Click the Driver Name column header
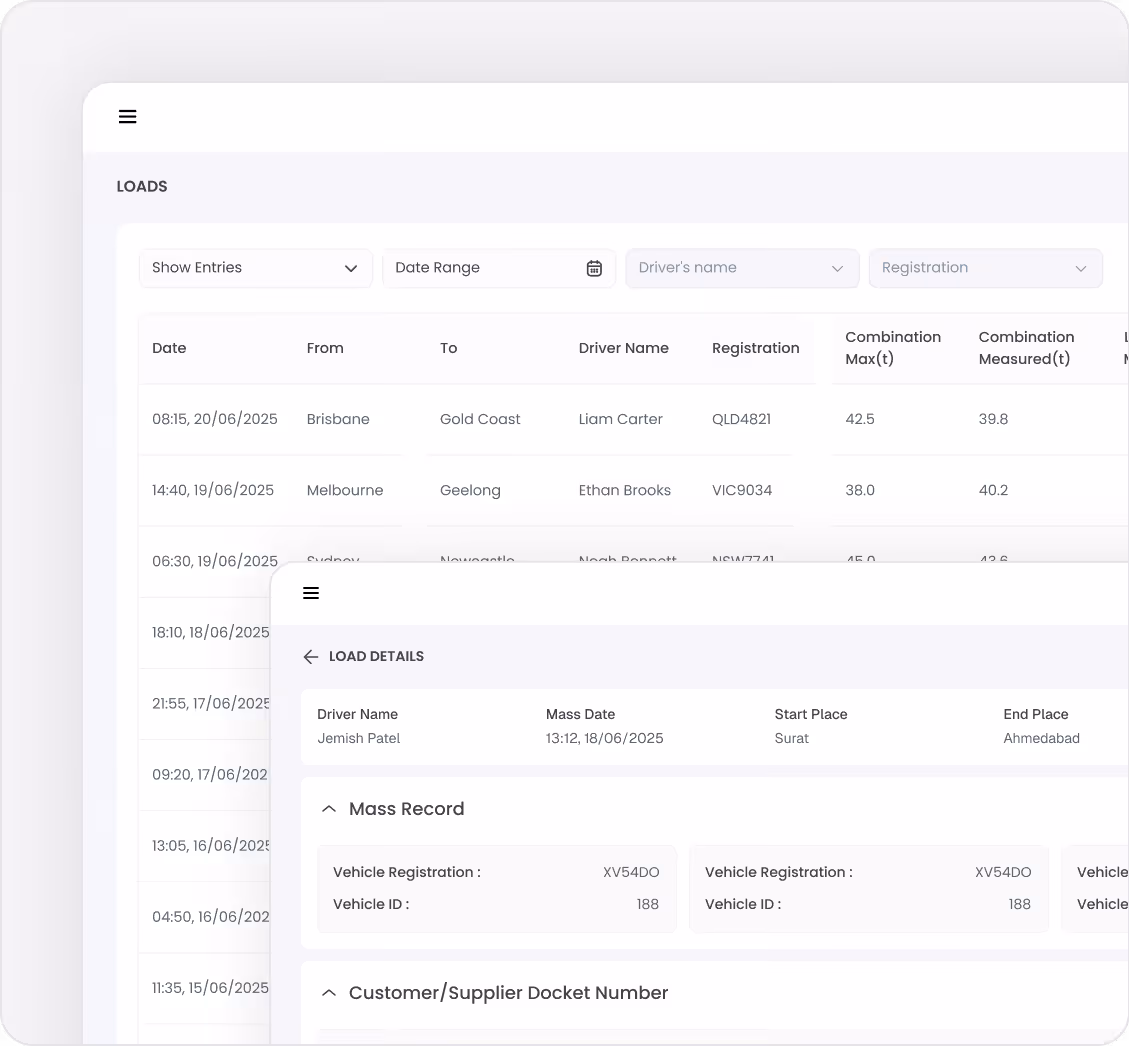This screenshot has width=1129, height=1046. click(x=624, y=348)
